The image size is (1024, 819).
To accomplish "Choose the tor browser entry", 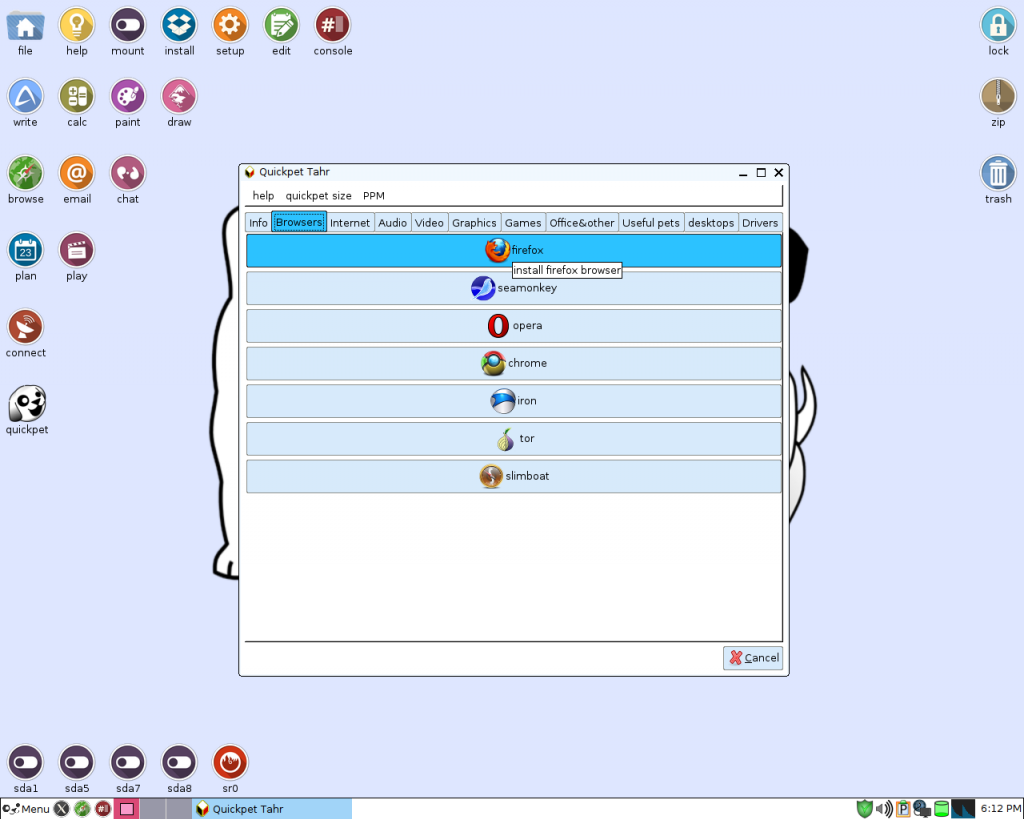I will click(513, 439).
